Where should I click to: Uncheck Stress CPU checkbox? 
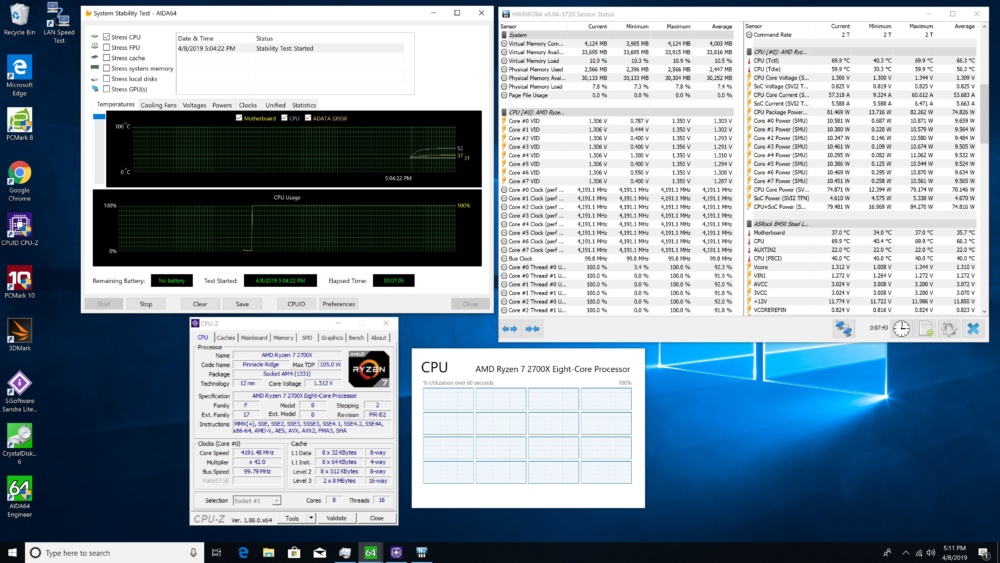[107, 37]
